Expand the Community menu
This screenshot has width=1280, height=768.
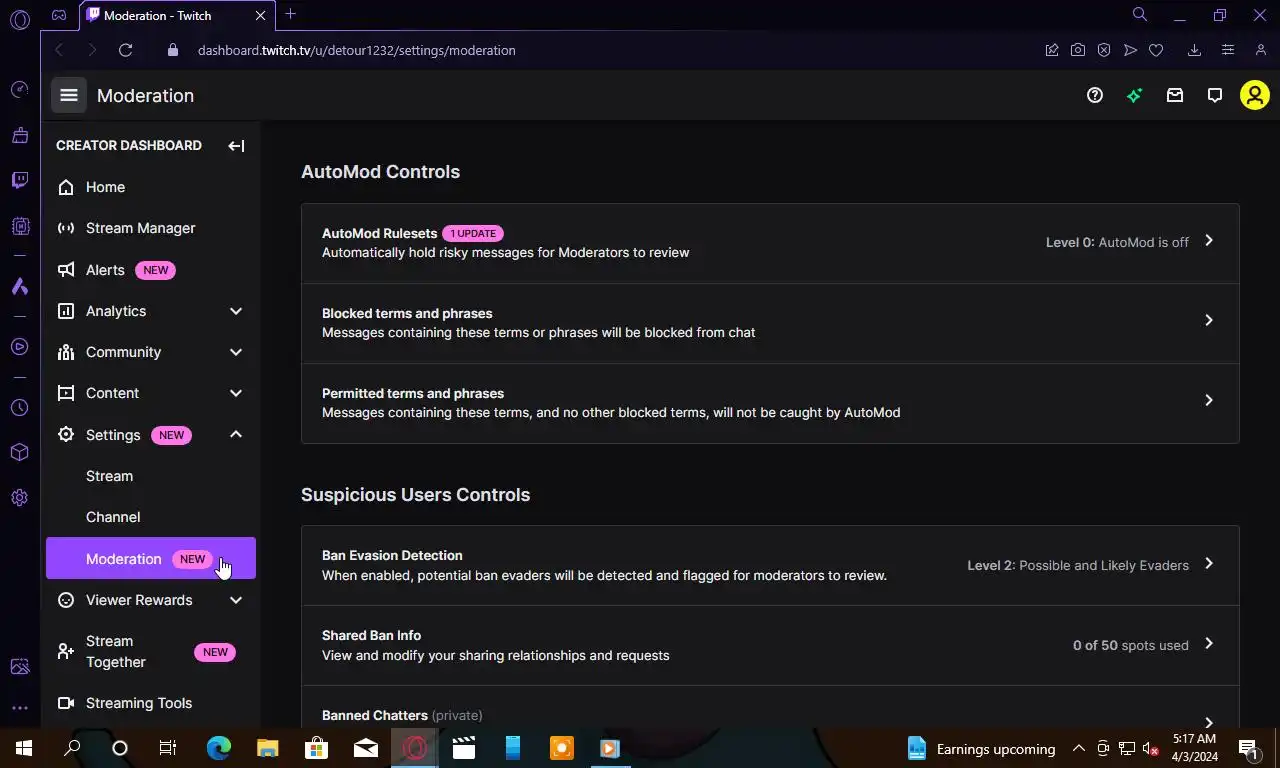(236, 352)
